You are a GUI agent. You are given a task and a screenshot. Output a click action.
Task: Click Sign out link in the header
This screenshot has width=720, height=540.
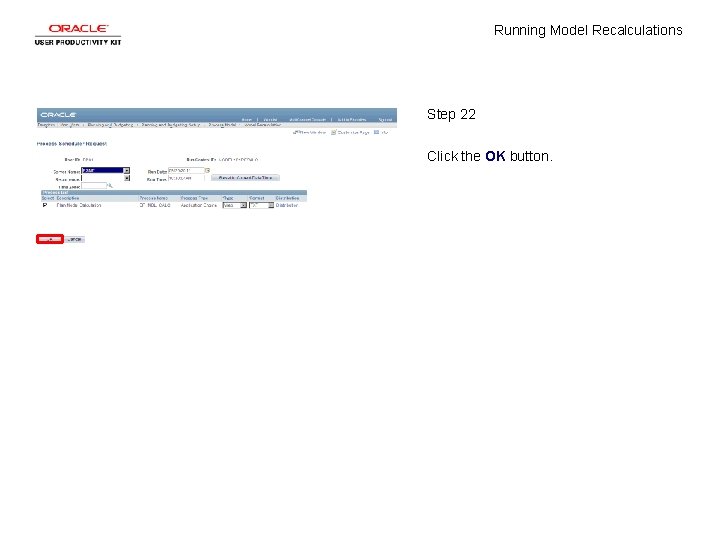pos(385,119)
